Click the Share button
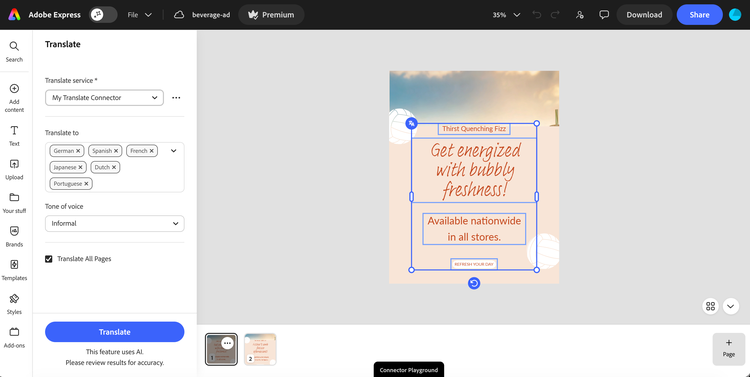Viewport: 750px width, 377px height. point(699,14)
